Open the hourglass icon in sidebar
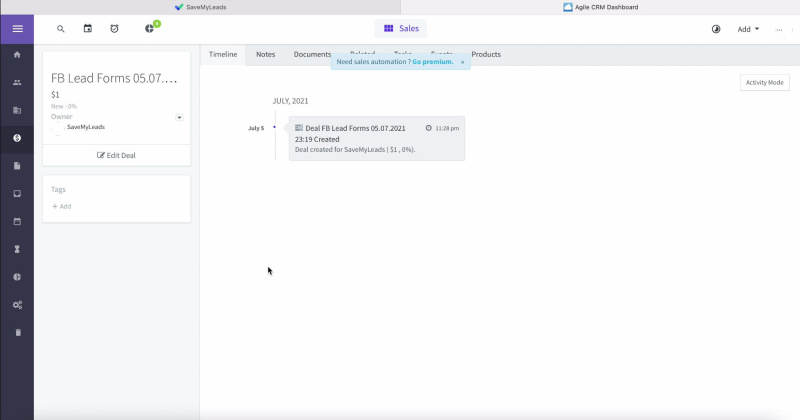Screen dimensions: 800x420 pyautogui.click(x=17, y=249)
